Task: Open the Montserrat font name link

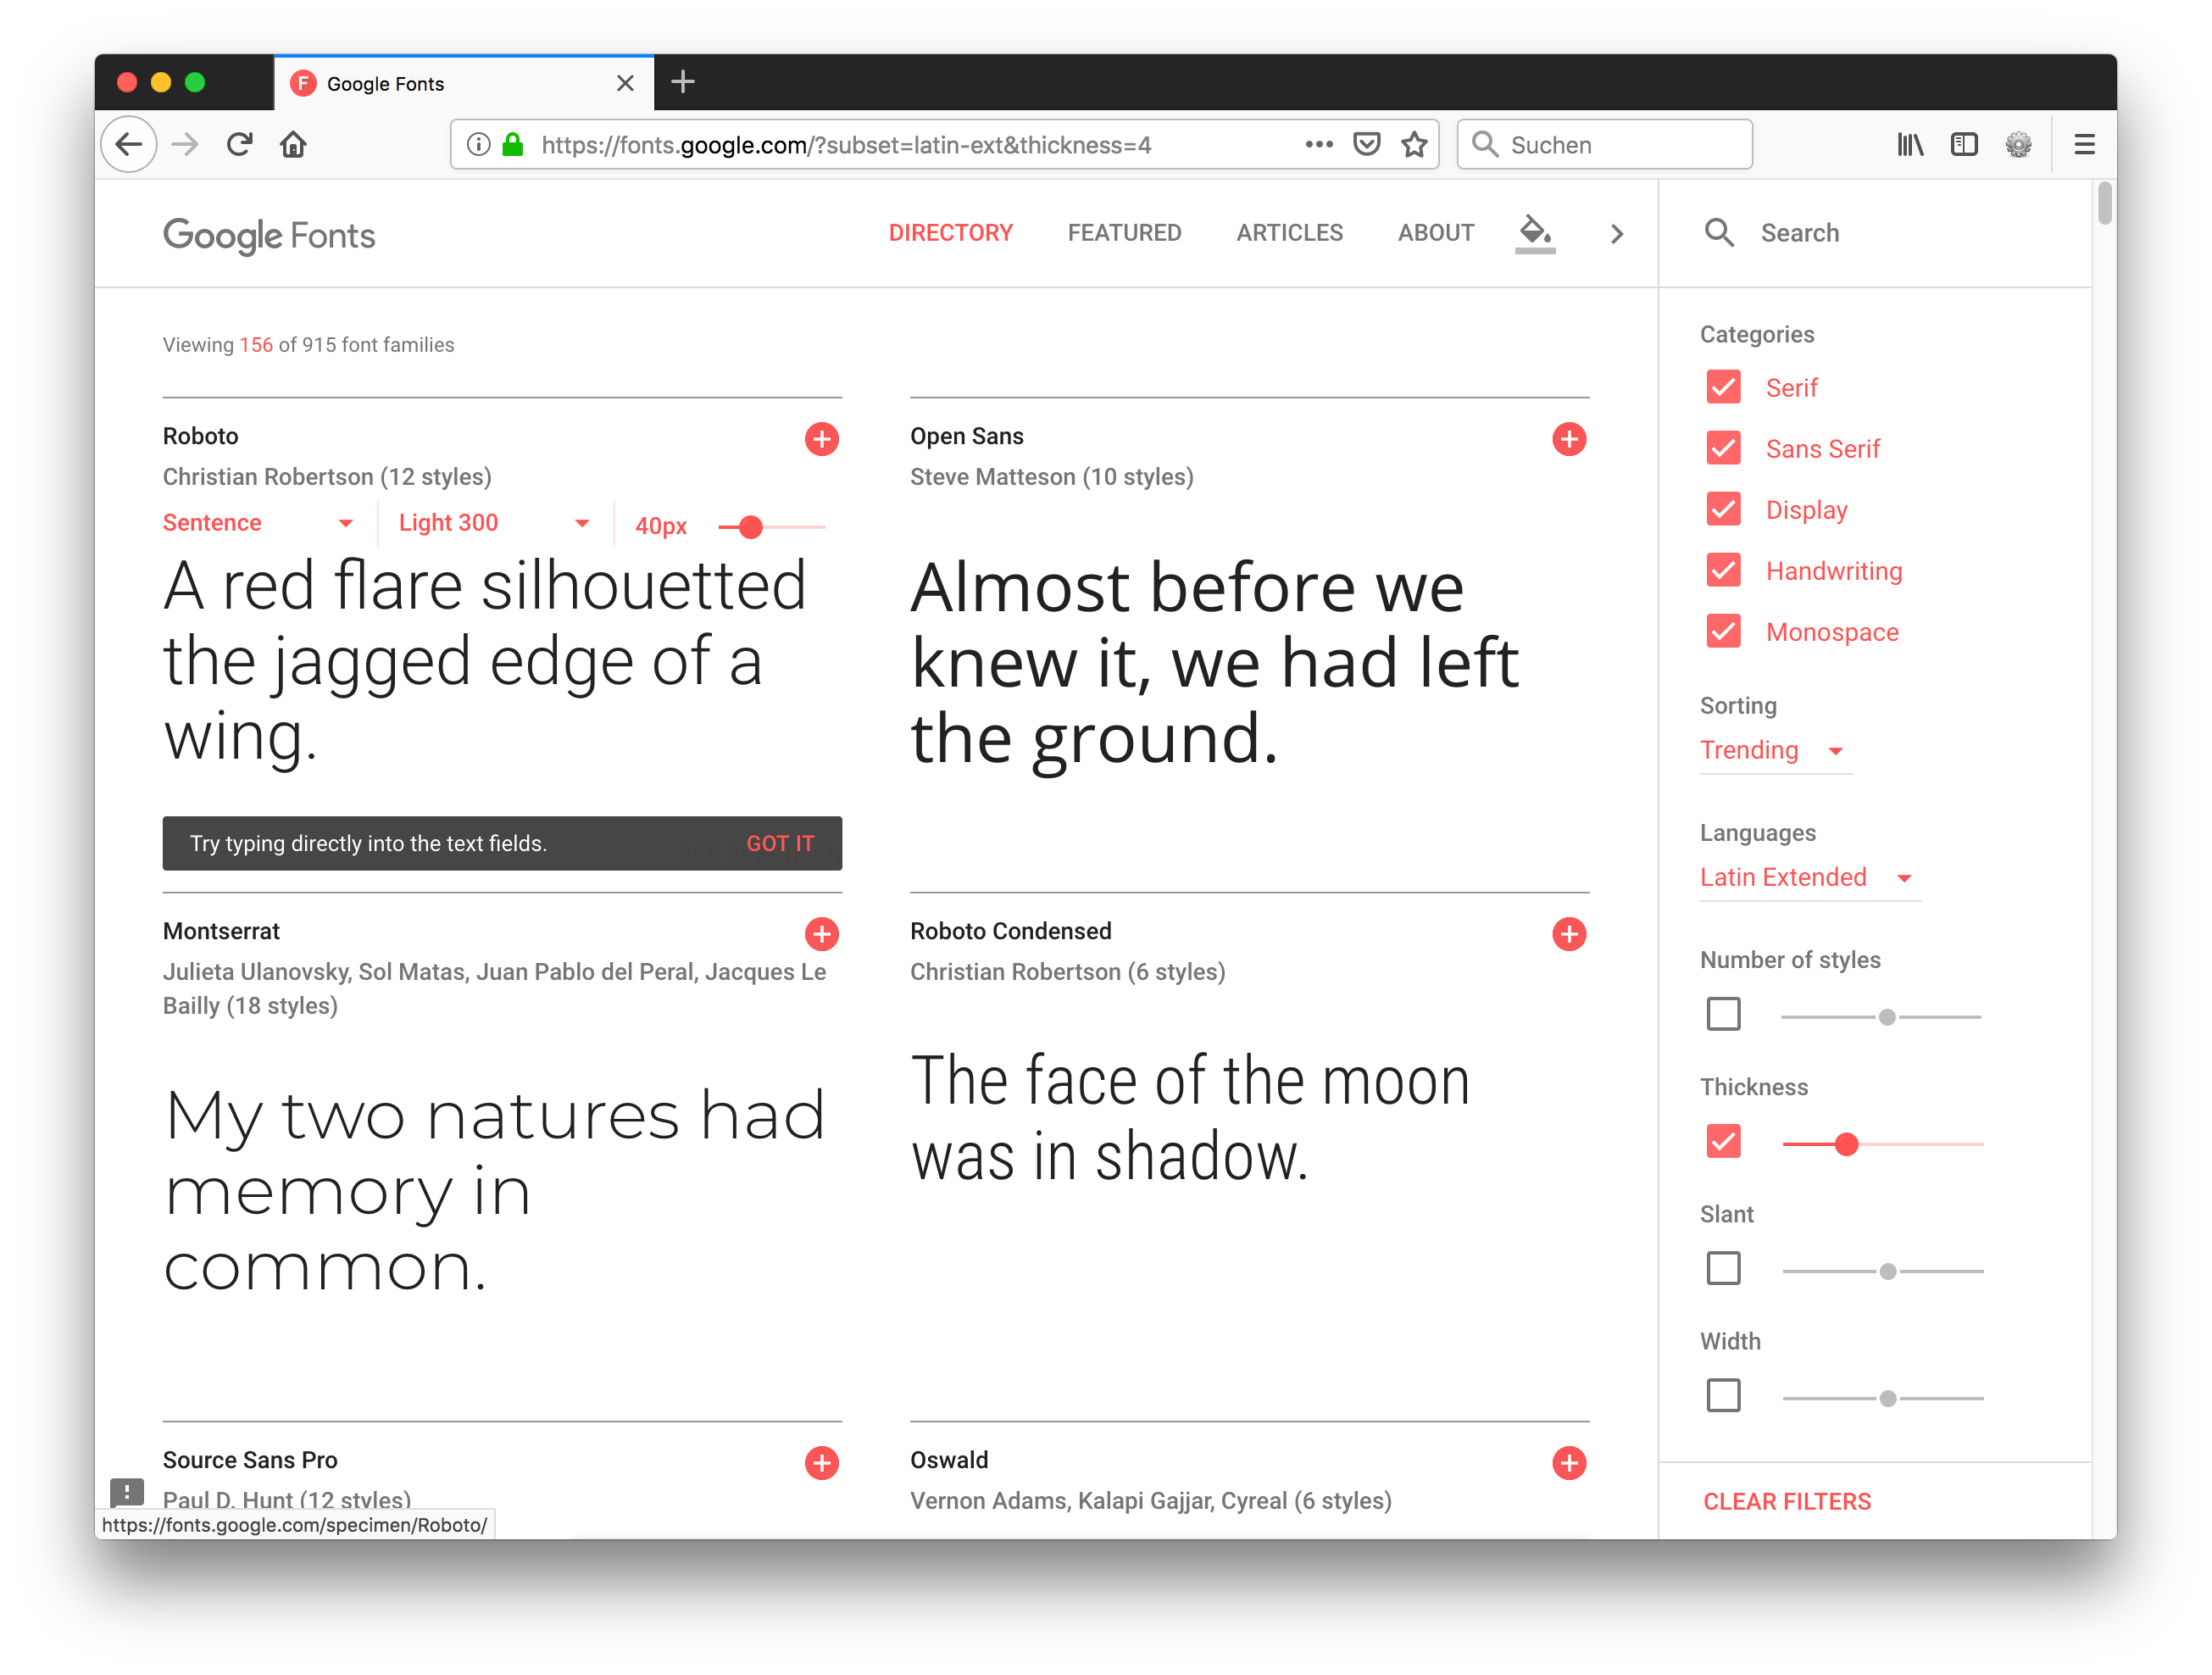Action: click(221, 931)
